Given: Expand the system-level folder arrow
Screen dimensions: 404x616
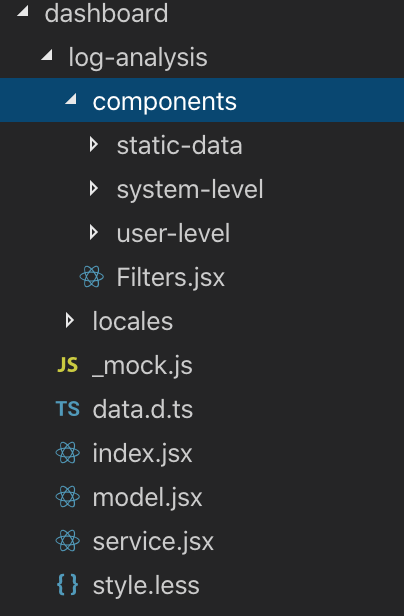Looking at the screenshot, I should coord(93,189).
